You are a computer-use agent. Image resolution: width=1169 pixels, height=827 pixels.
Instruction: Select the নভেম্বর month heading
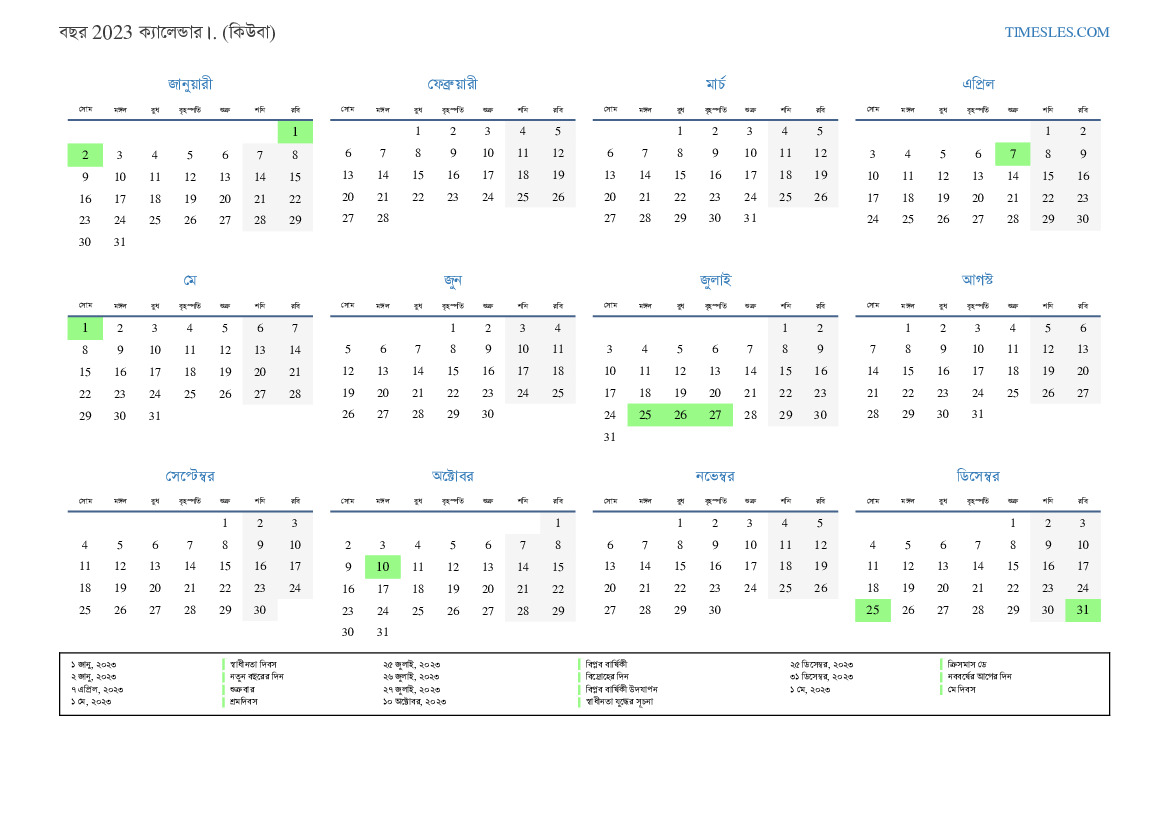pyautogui.click(x=715, y=476)
